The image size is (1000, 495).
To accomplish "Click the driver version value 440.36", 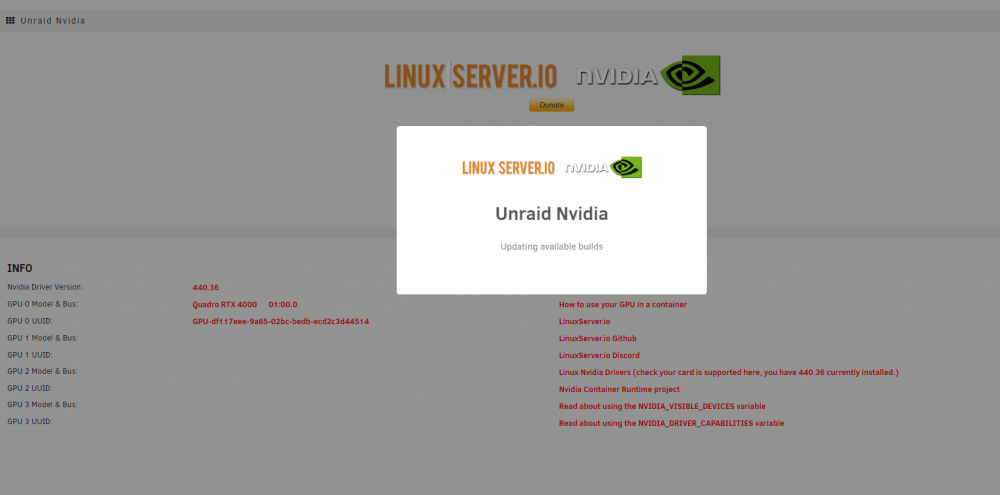I will (205, 288).
